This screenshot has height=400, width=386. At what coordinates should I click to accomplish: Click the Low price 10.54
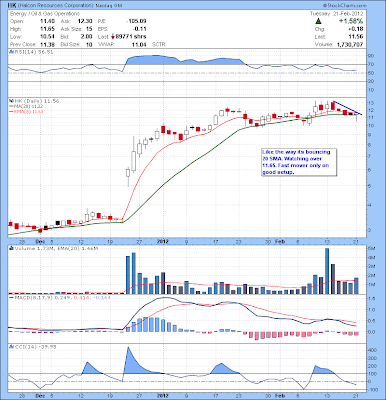(x=47, y=37)
